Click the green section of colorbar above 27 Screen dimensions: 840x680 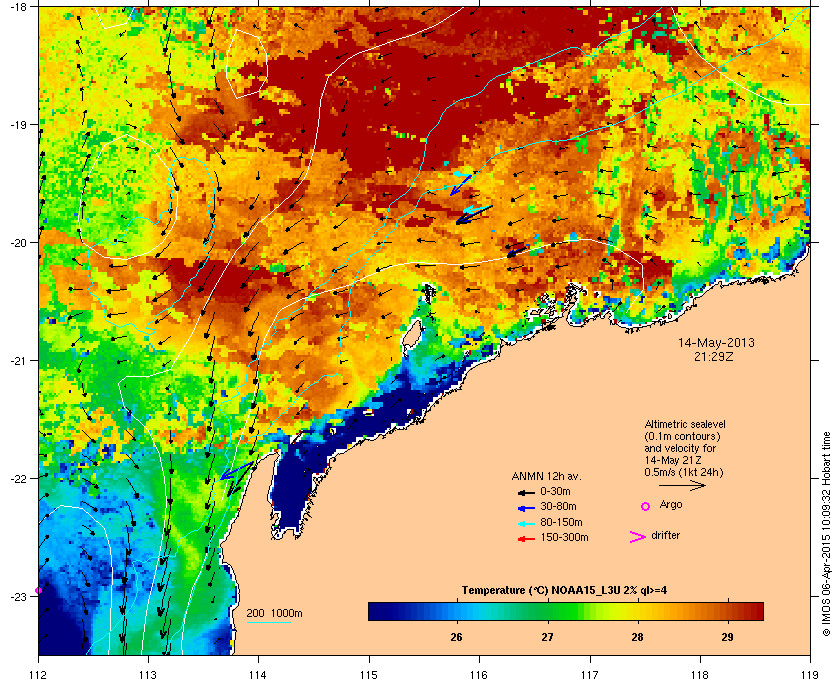point(548,611)
